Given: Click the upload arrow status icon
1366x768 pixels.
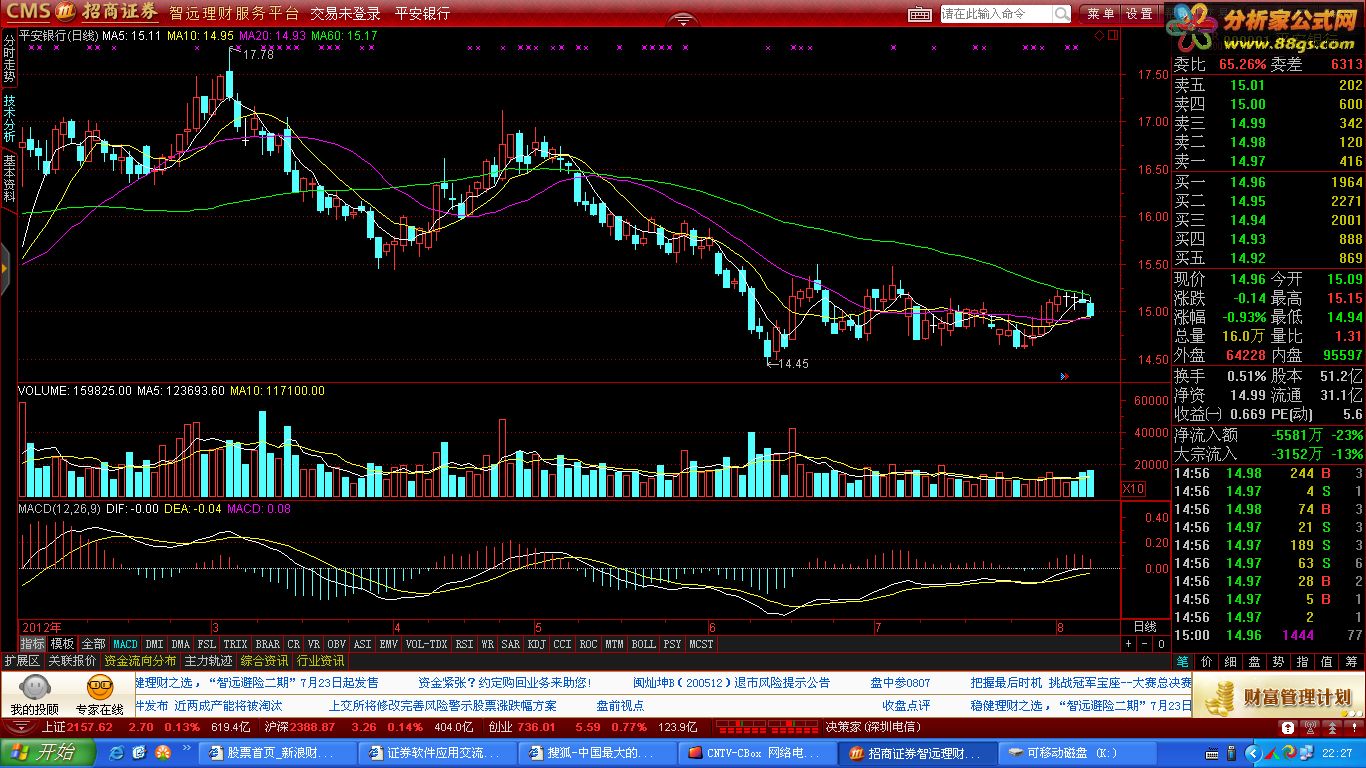Looking at the screenshot, I should pos(1288,727).
